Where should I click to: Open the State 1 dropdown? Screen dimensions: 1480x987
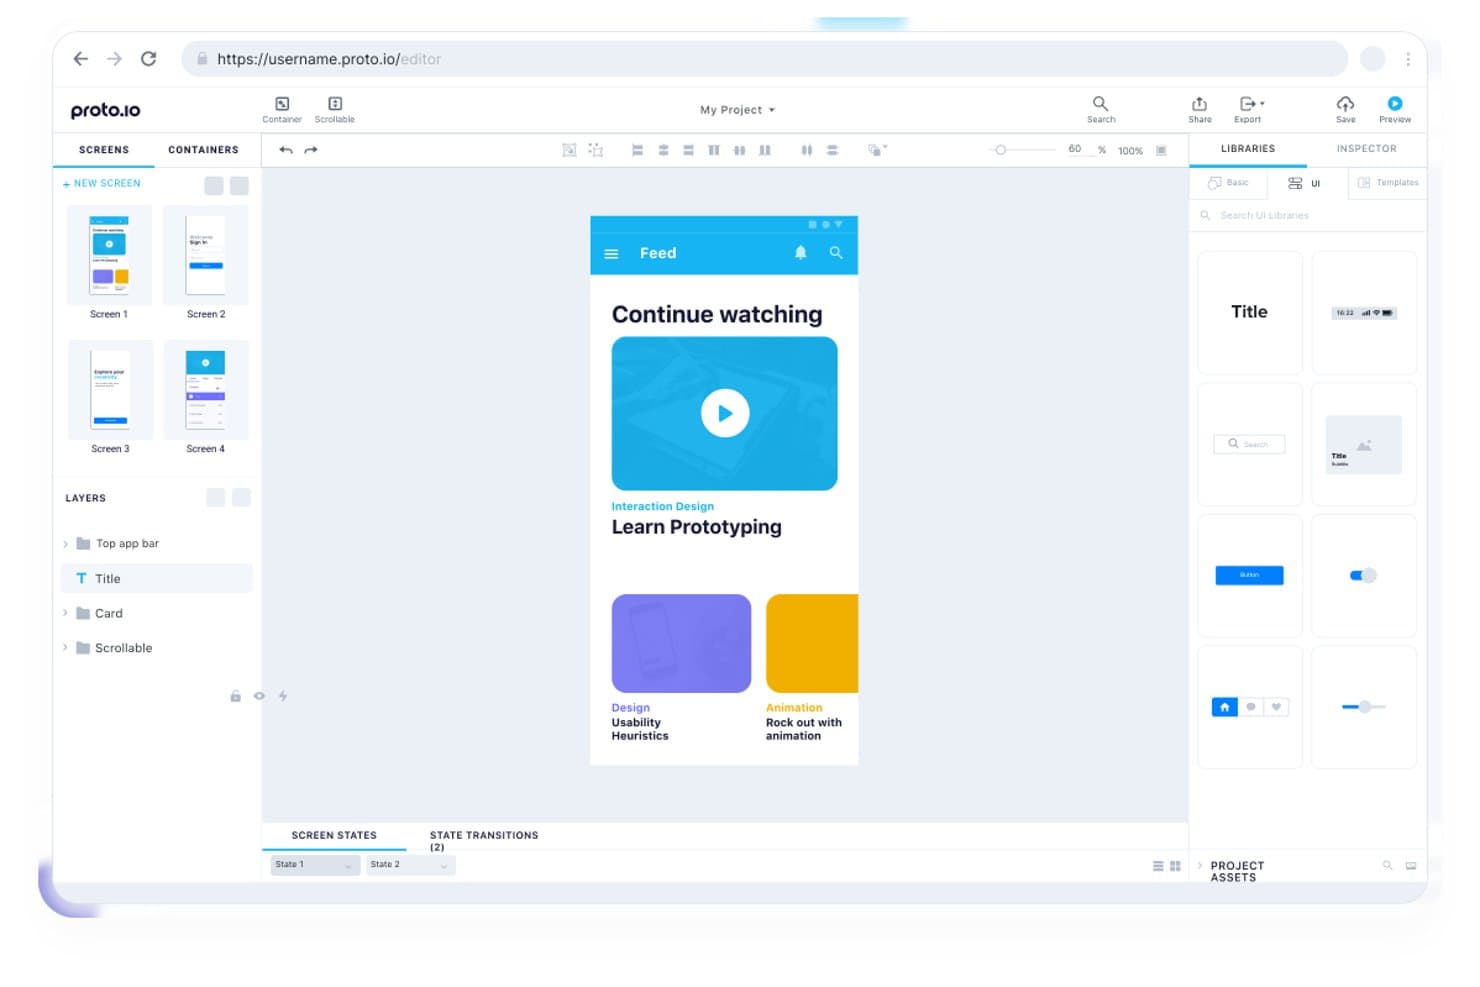pos(315,865)
